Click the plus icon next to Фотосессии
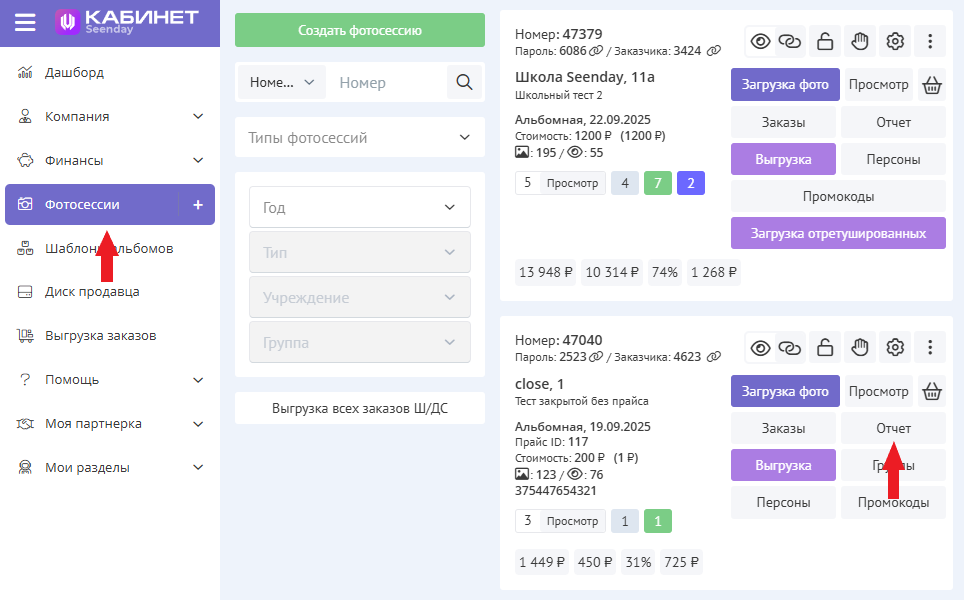The width and height of the screenshot is (964, 600). click(x=197, y=205)
